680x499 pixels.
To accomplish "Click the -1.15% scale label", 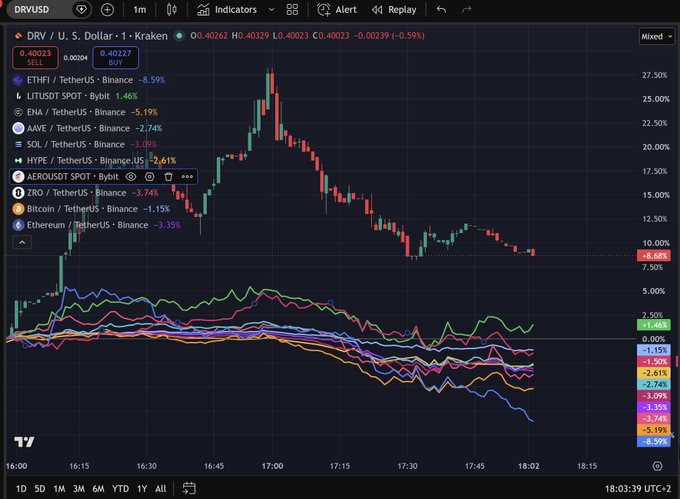I will tap(654, 350).
